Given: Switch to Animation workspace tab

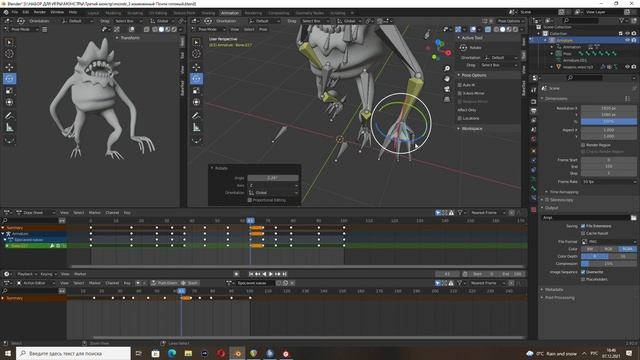Looking at the screenshot, I should [230, 13].
